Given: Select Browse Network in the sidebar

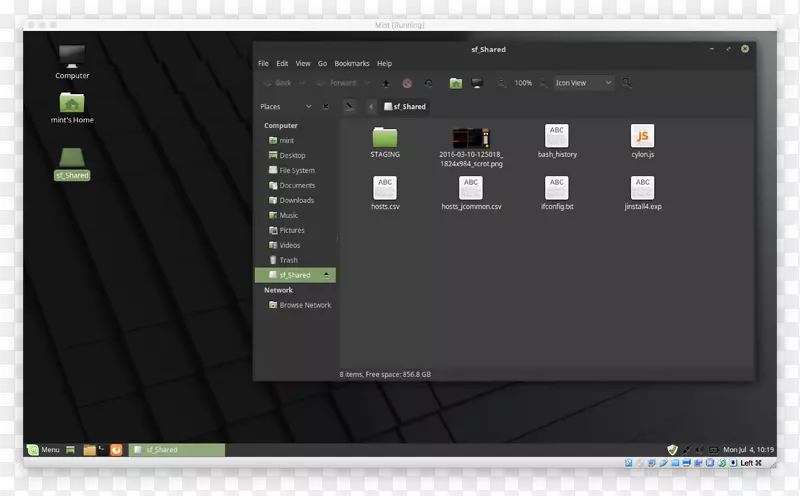Looking at the screenshot, I should [305, 305].
